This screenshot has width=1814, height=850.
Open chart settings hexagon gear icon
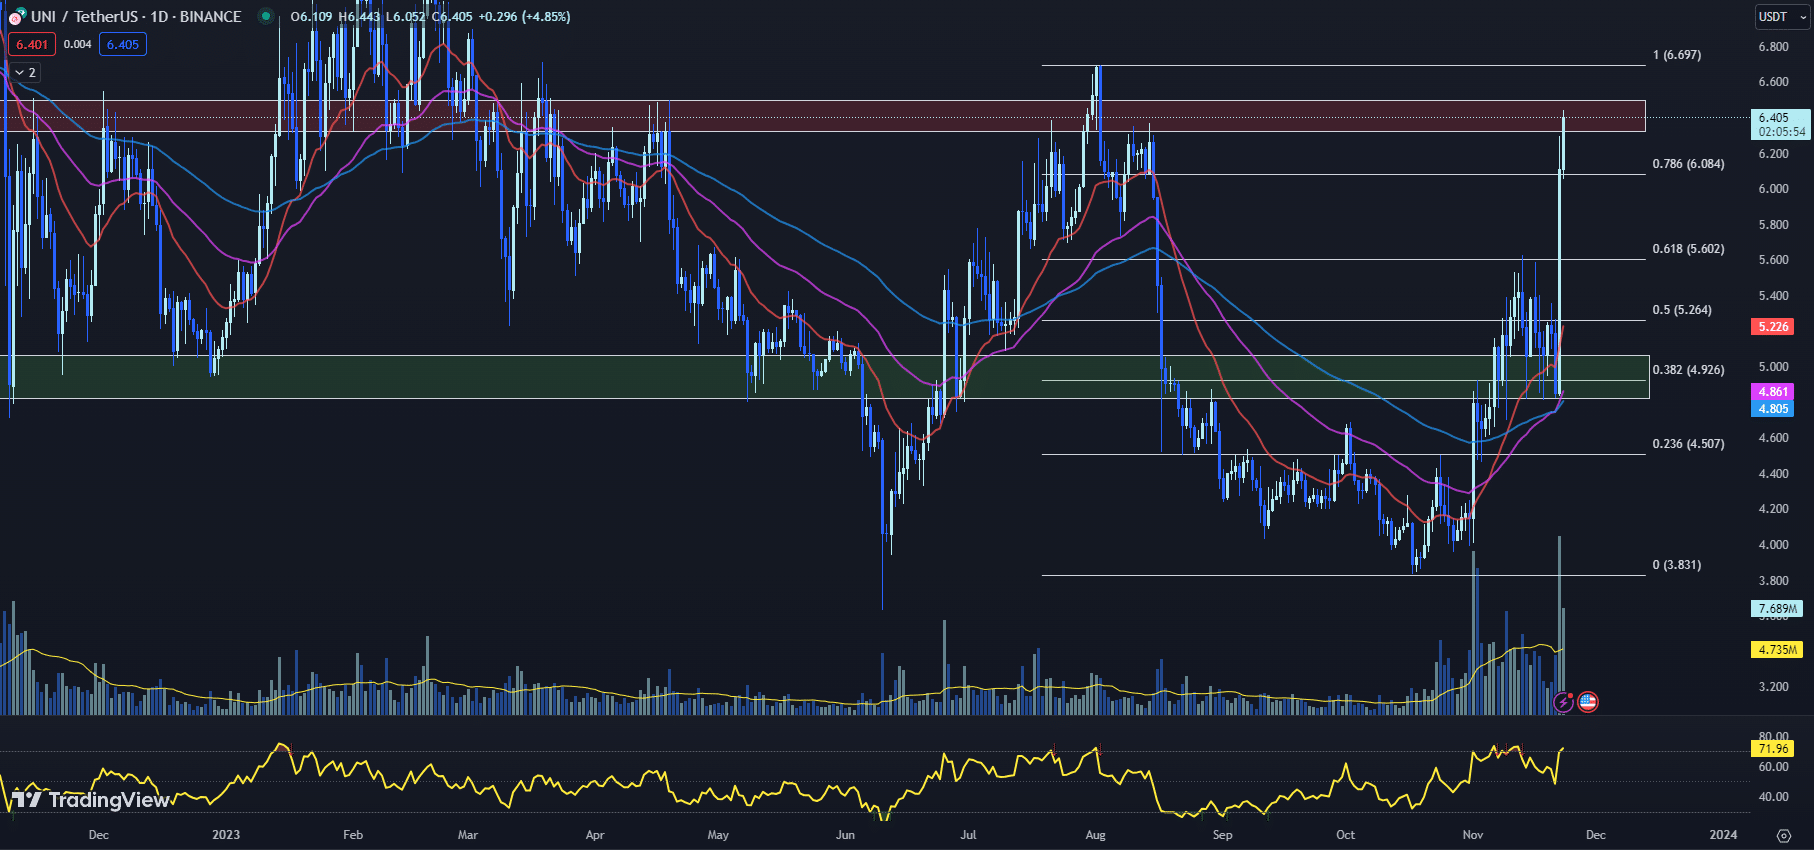click(1783, 835)
